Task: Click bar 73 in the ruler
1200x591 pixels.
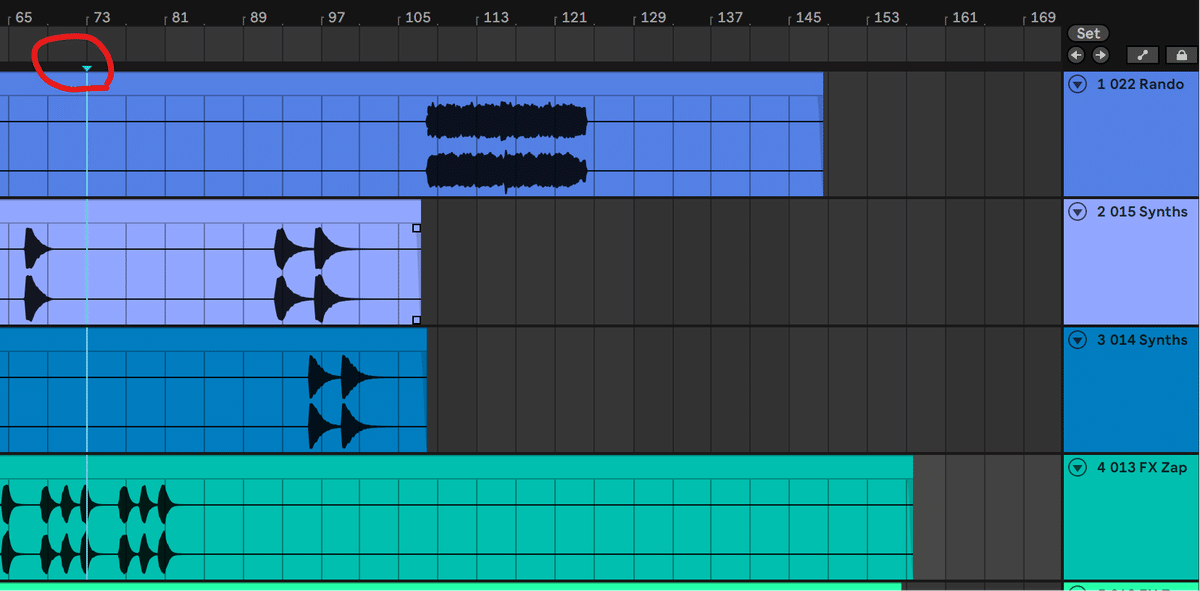Action: (102, 17)
